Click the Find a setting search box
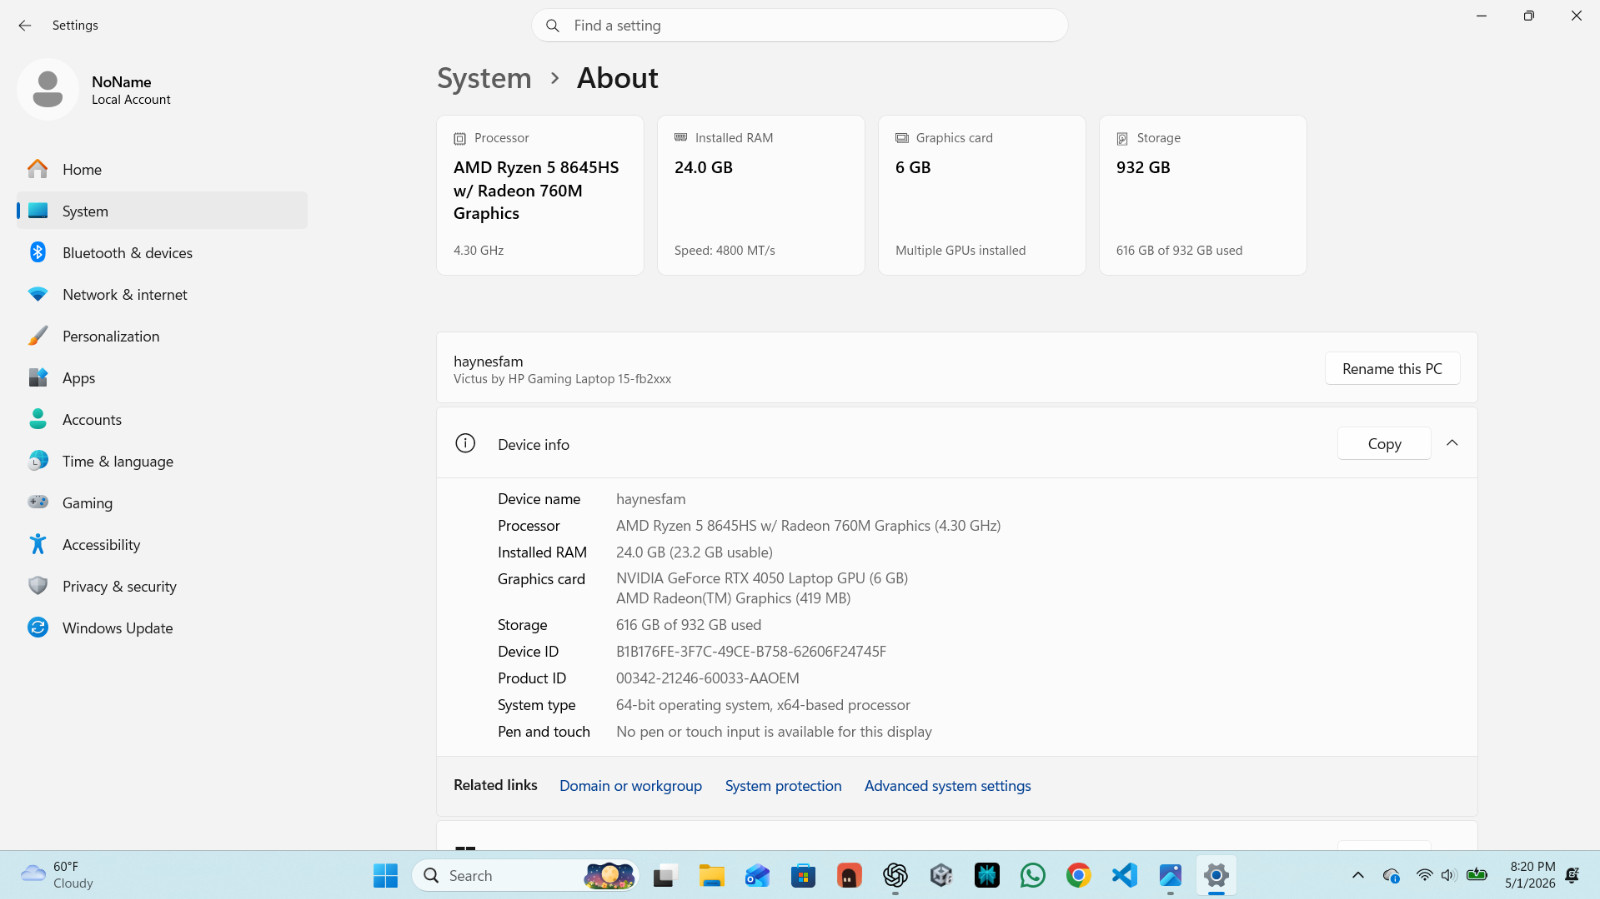The image size is (1600, 899). pyautogui.click(x=800, y=25)
